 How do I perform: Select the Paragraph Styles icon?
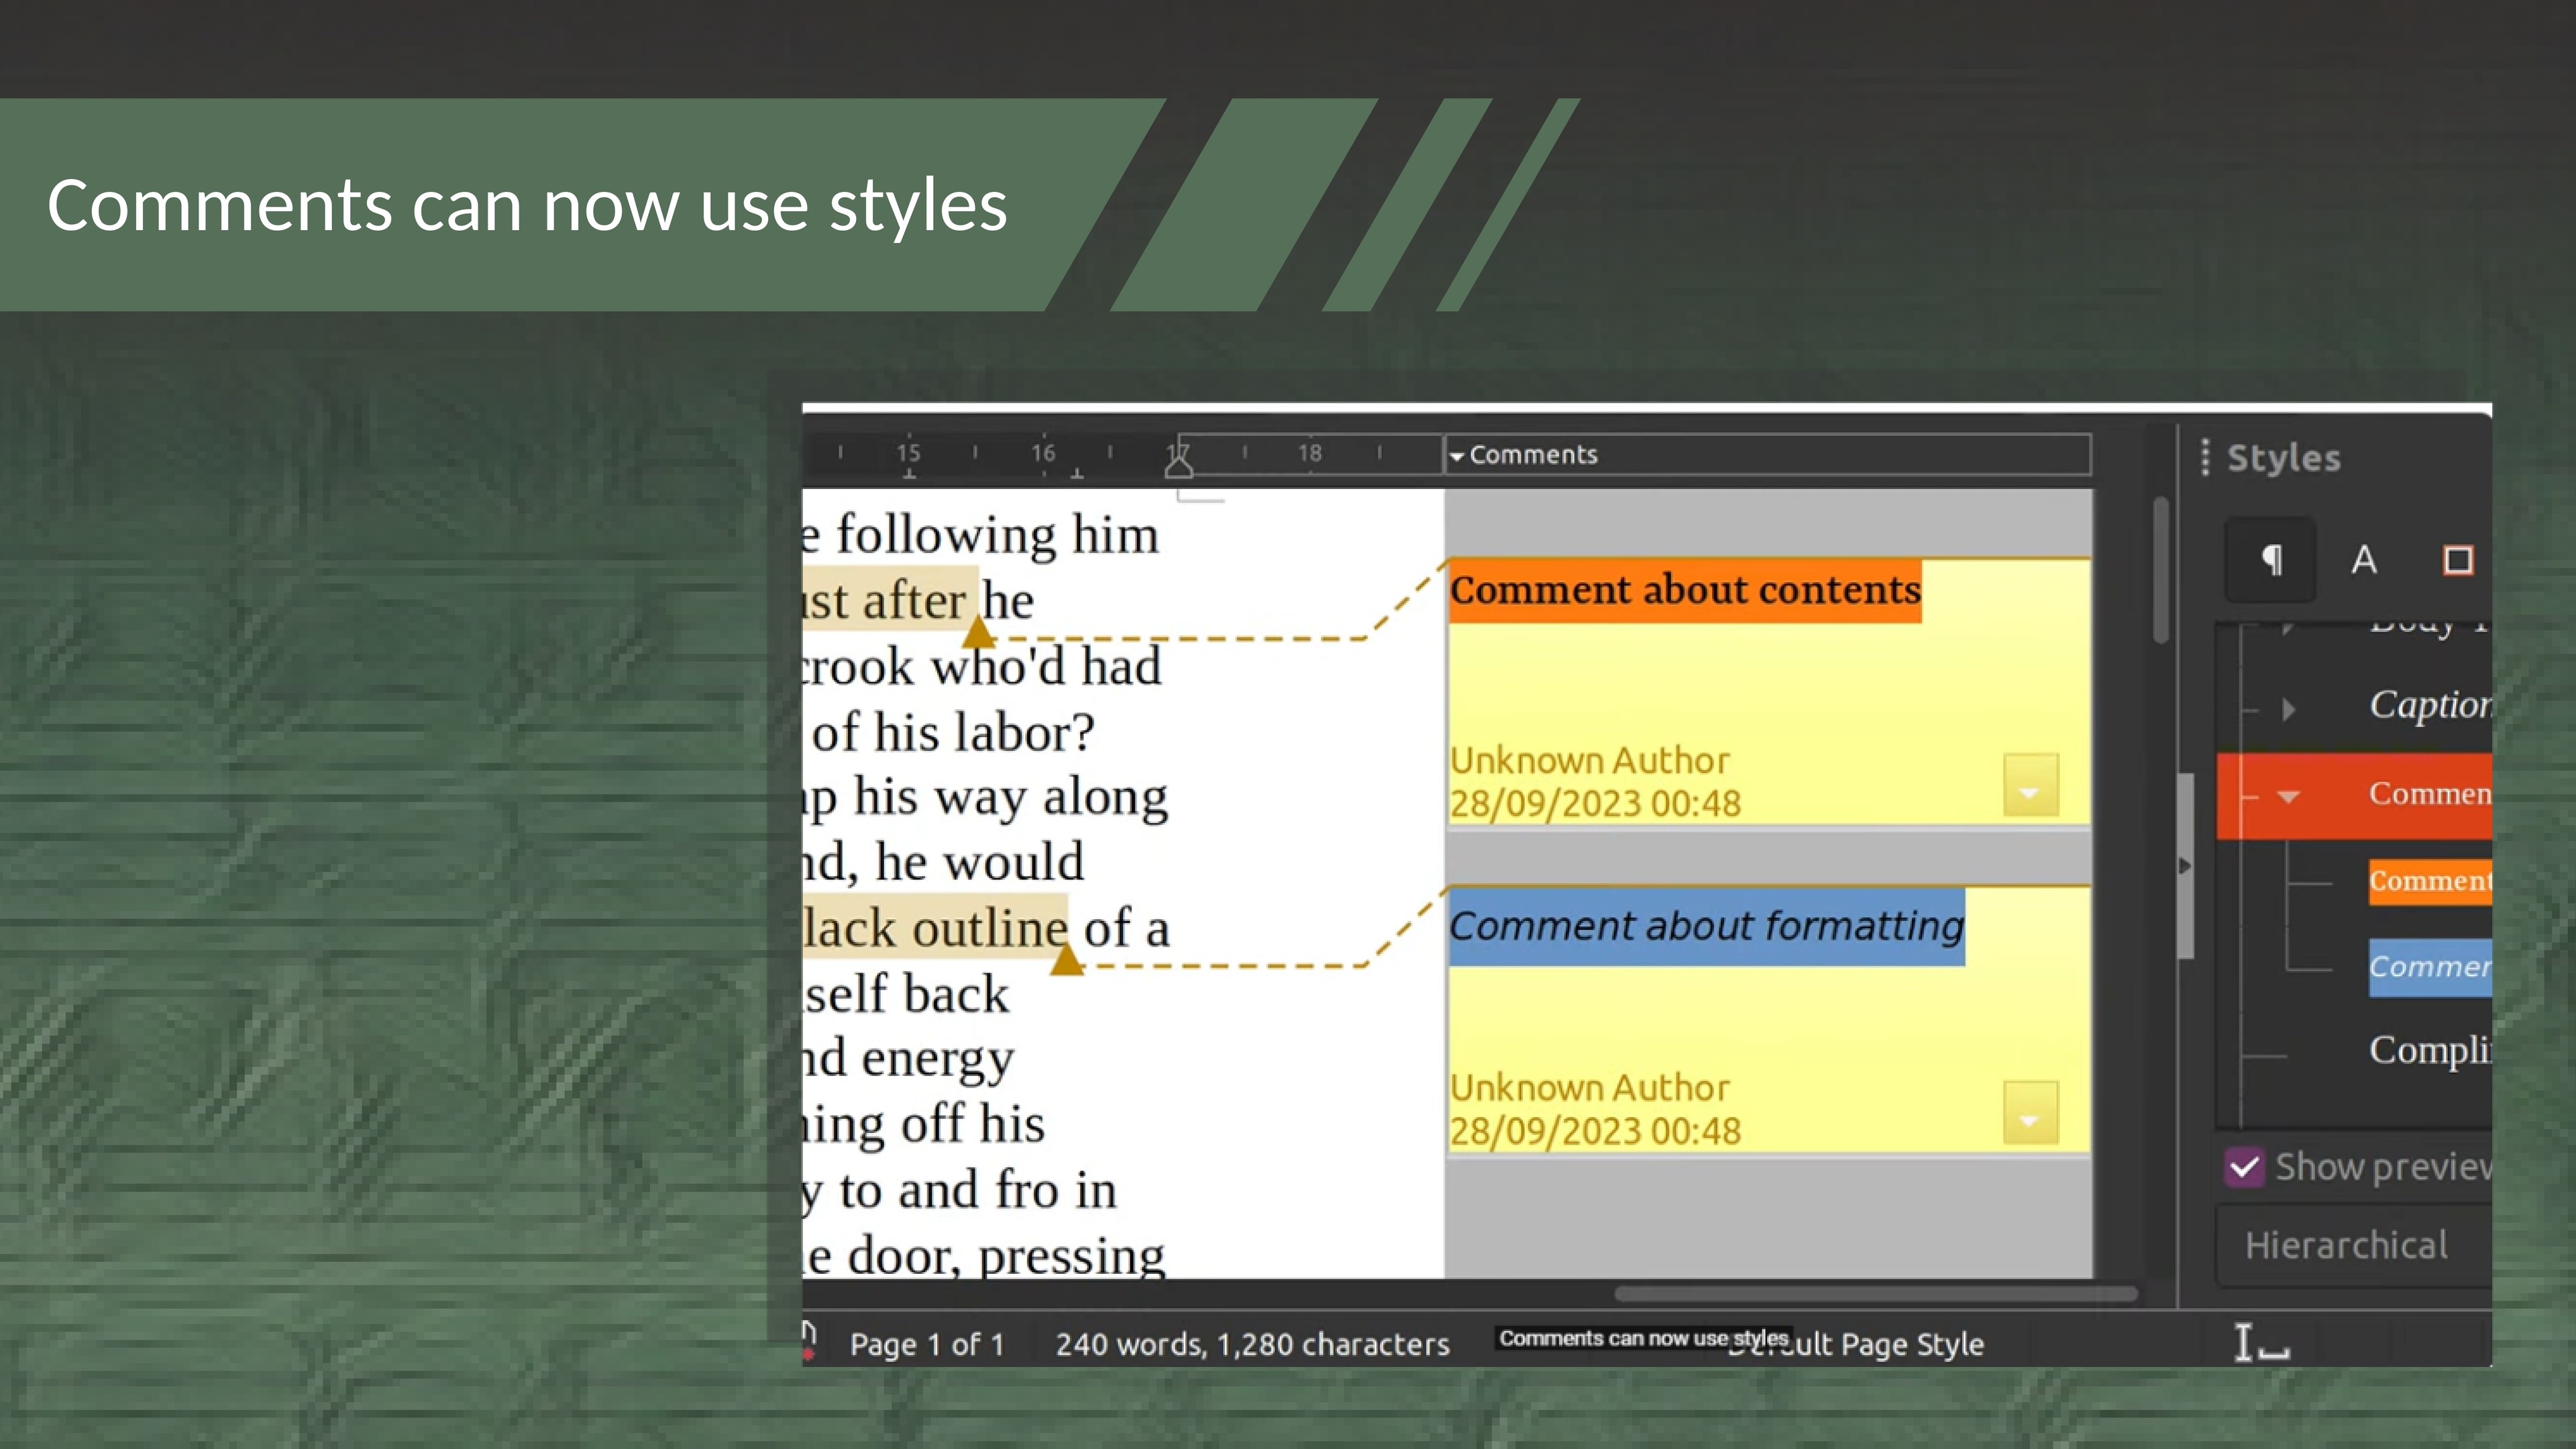2271,560
